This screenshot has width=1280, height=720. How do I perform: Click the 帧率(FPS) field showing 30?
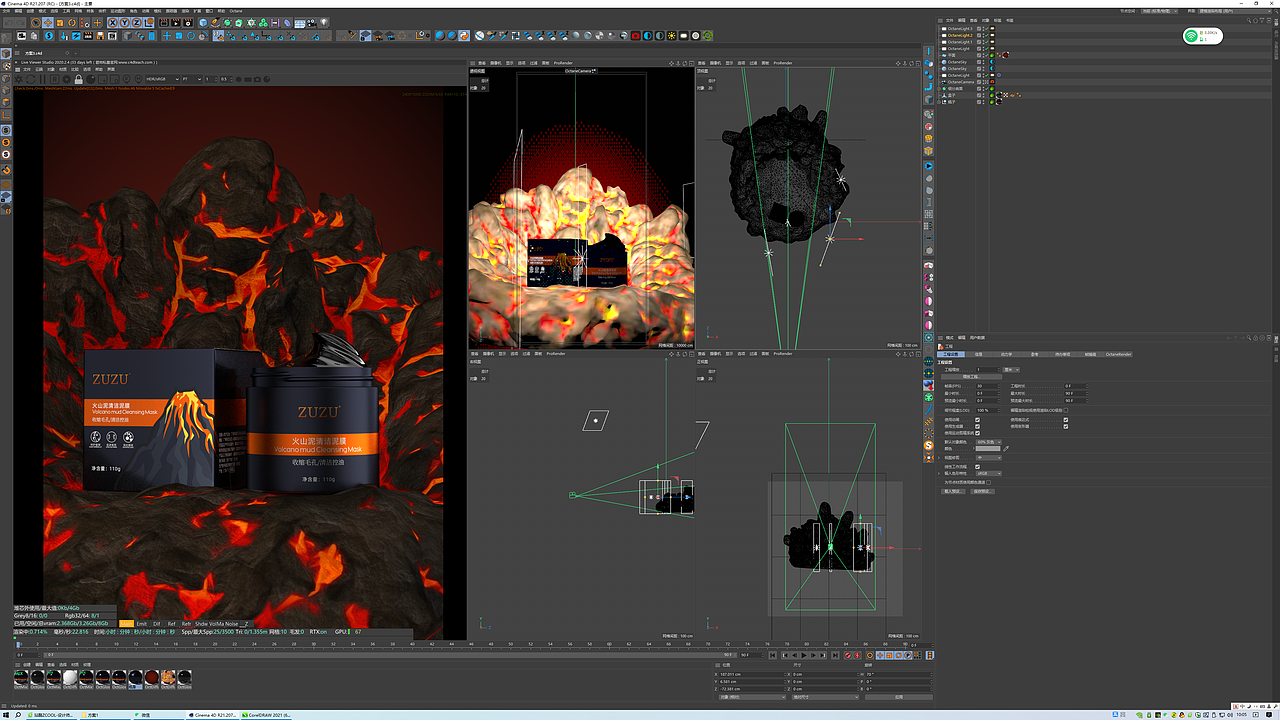986,385
